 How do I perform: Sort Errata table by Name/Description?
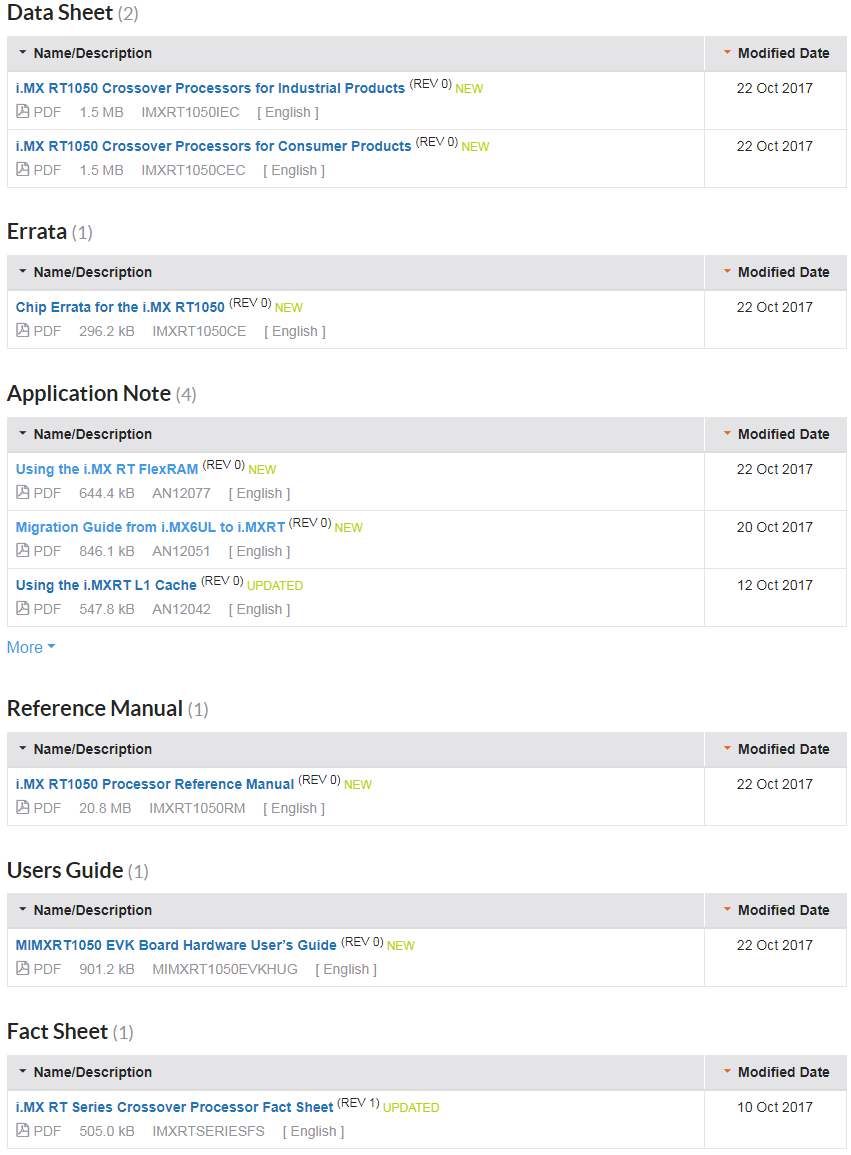click(85, 273)
